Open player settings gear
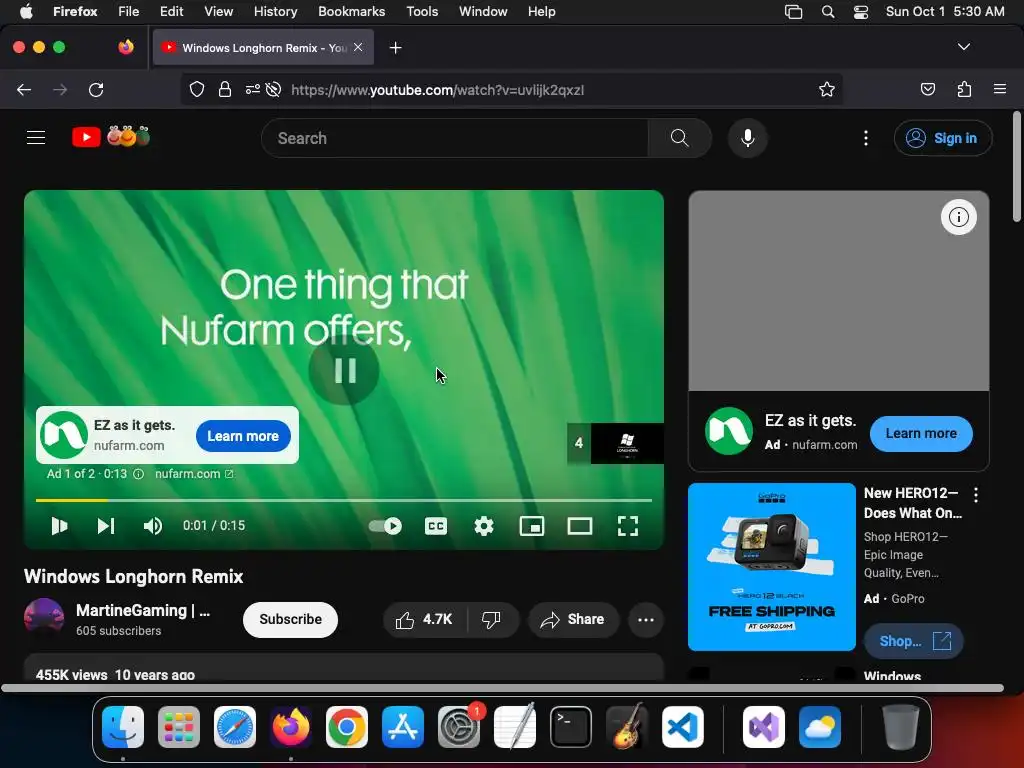Viewport: 1024px width, 768px height. (484, 526)
